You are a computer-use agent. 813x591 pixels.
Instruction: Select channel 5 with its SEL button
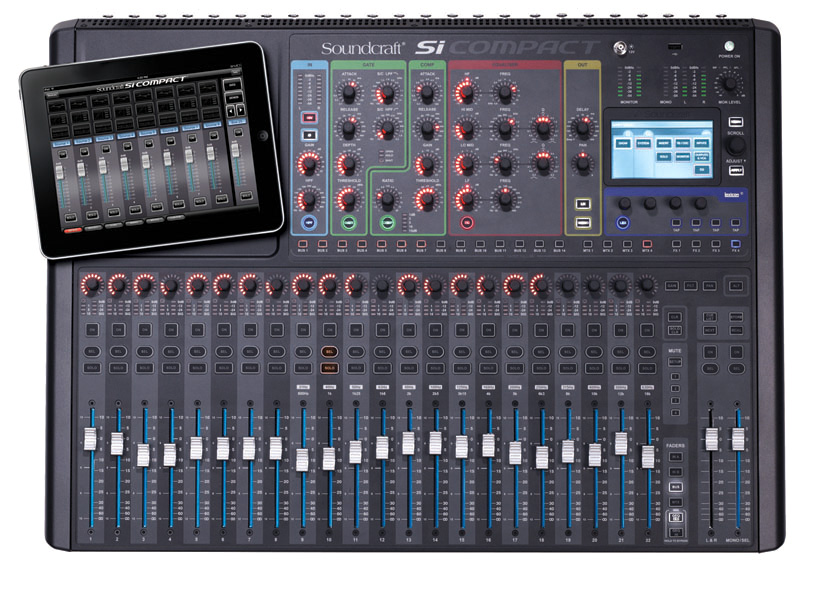[x=198, y=351]
